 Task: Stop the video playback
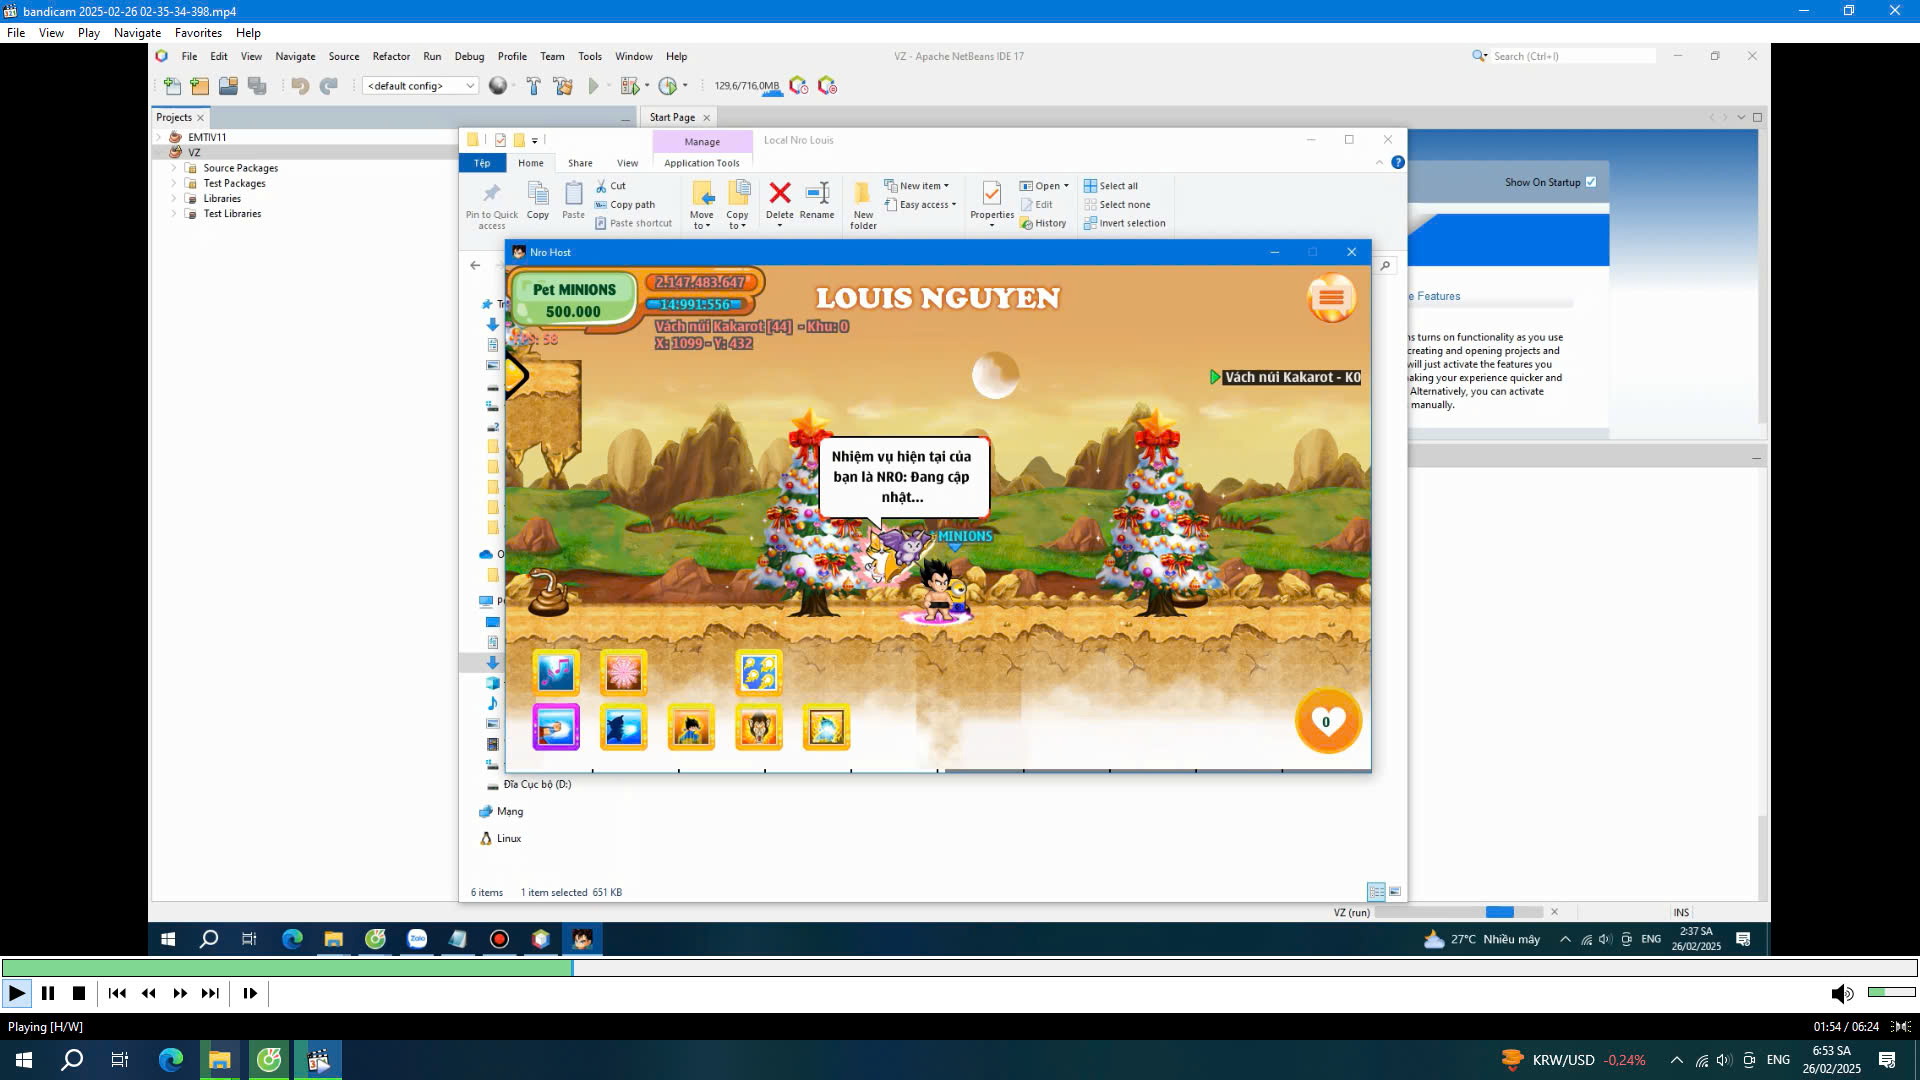(79, 993)
